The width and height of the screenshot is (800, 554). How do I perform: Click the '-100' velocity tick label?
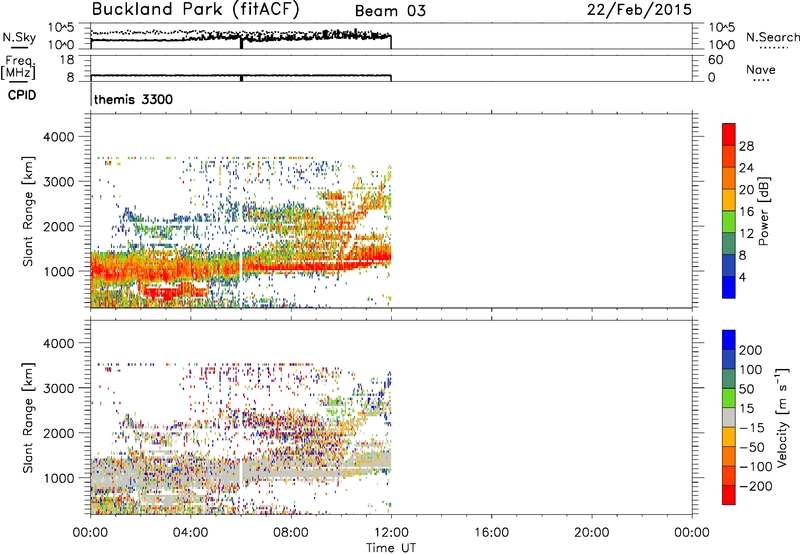[x=756, y=467]
